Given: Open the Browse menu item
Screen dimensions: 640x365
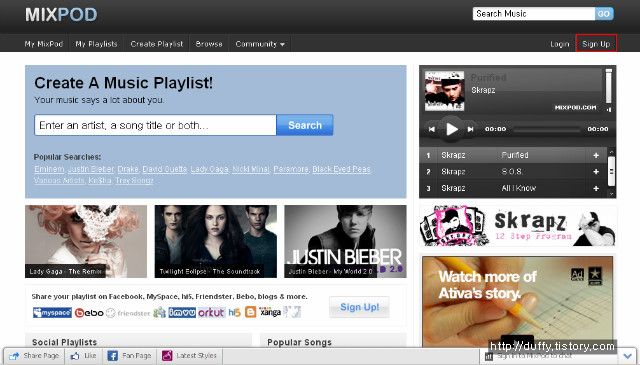Looking at the screenshot, I should tap(209, 44).
